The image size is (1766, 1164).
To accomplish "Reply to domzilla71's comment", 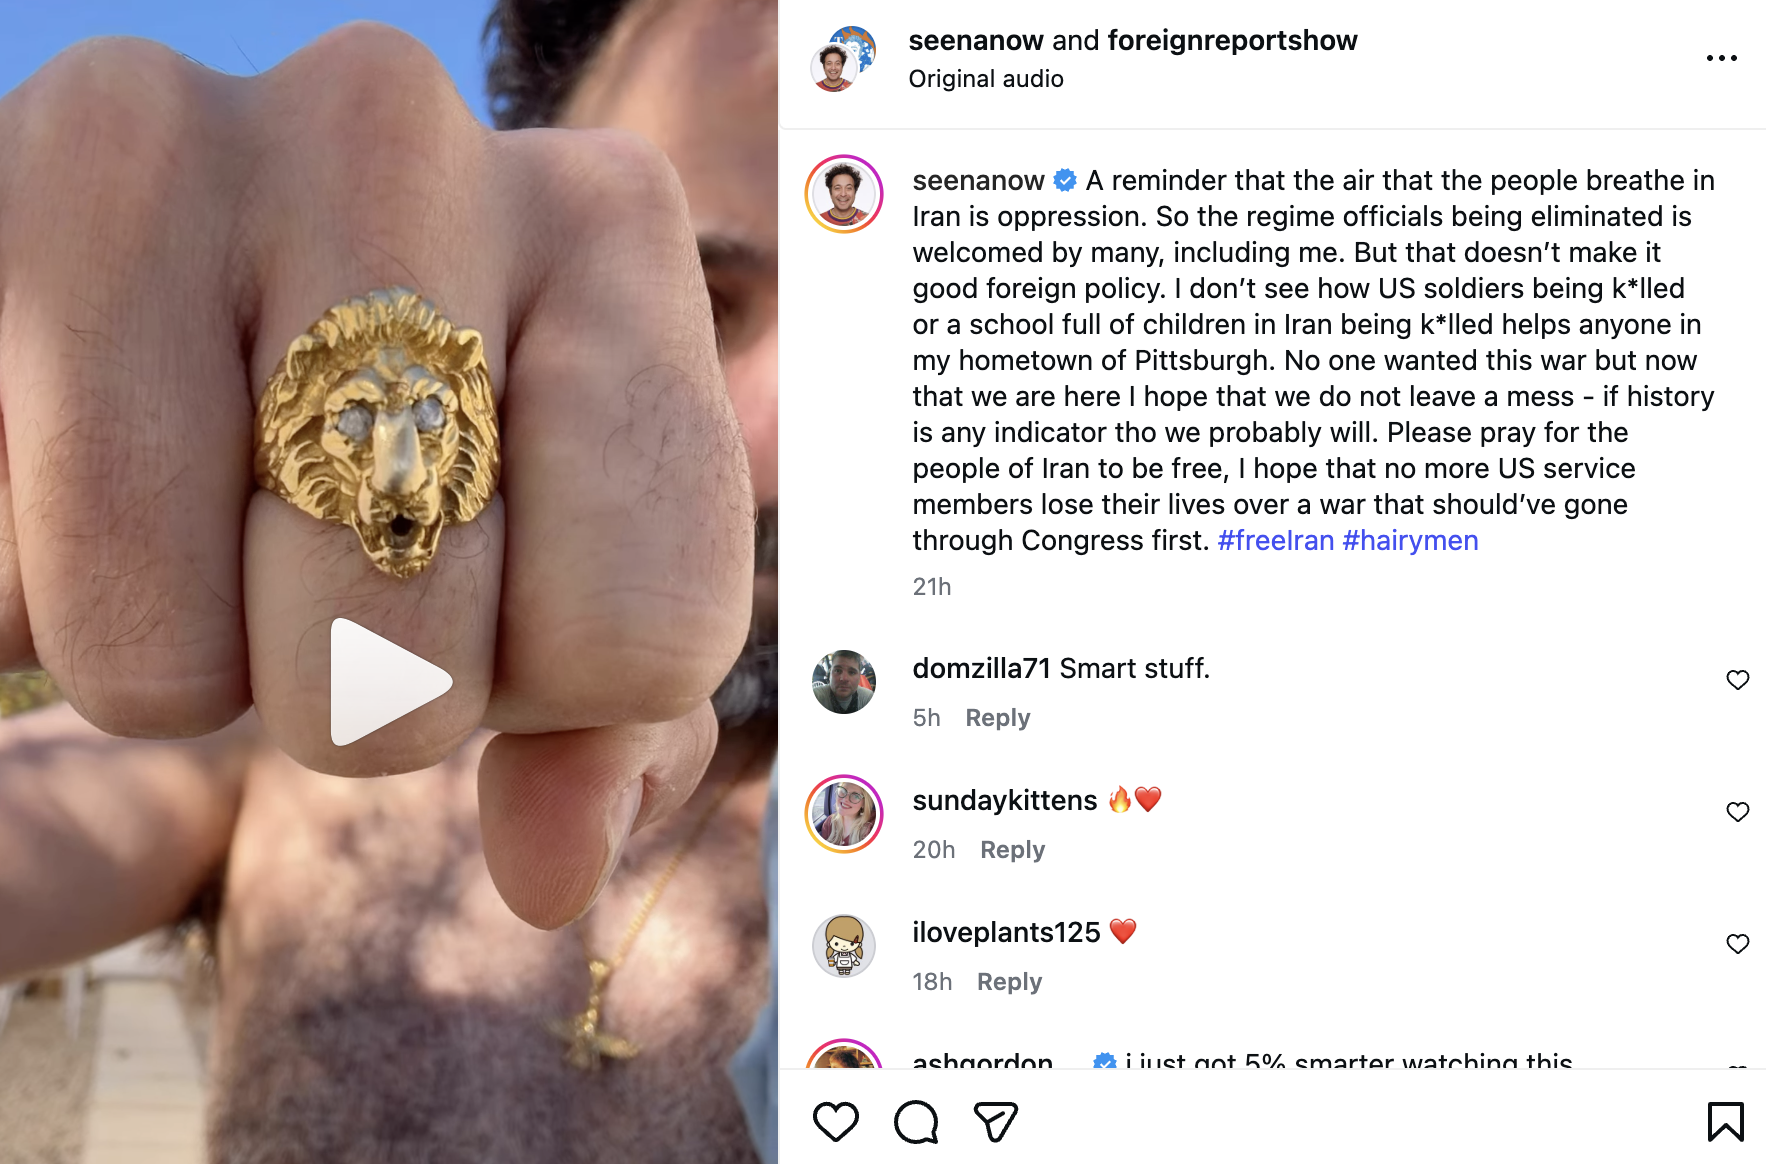I will tap(997, 718).
